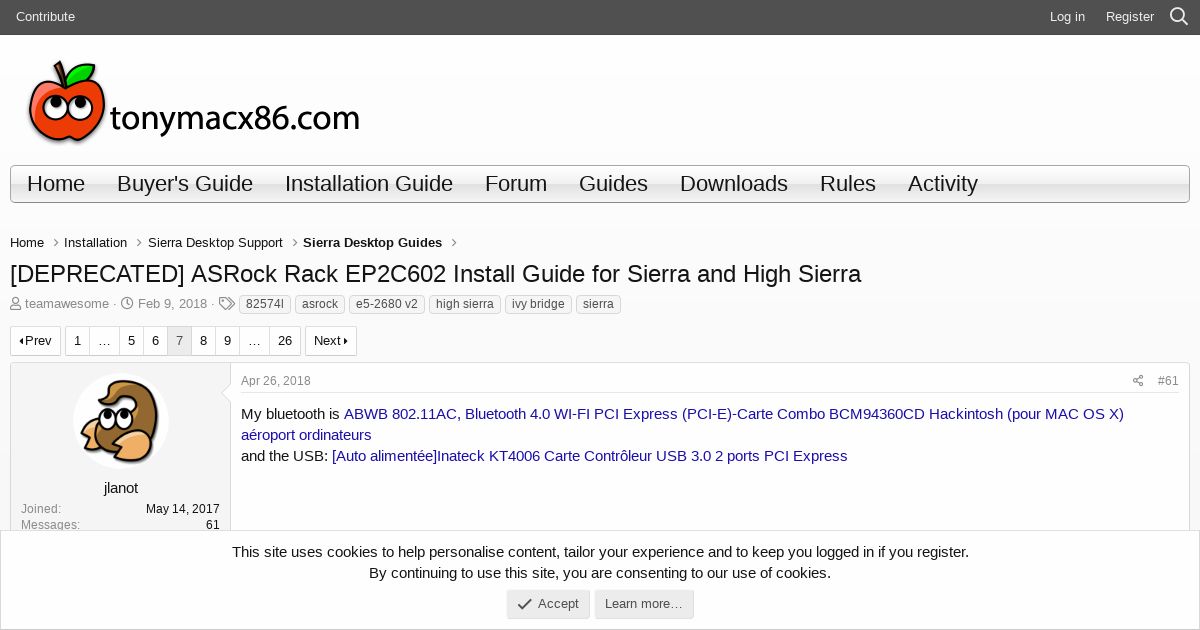Screen dimensions: 1200x630
Task: Click Sierra Desktop Guides breadcrumb
Action: pyautogui.click(x=372, y=243)
